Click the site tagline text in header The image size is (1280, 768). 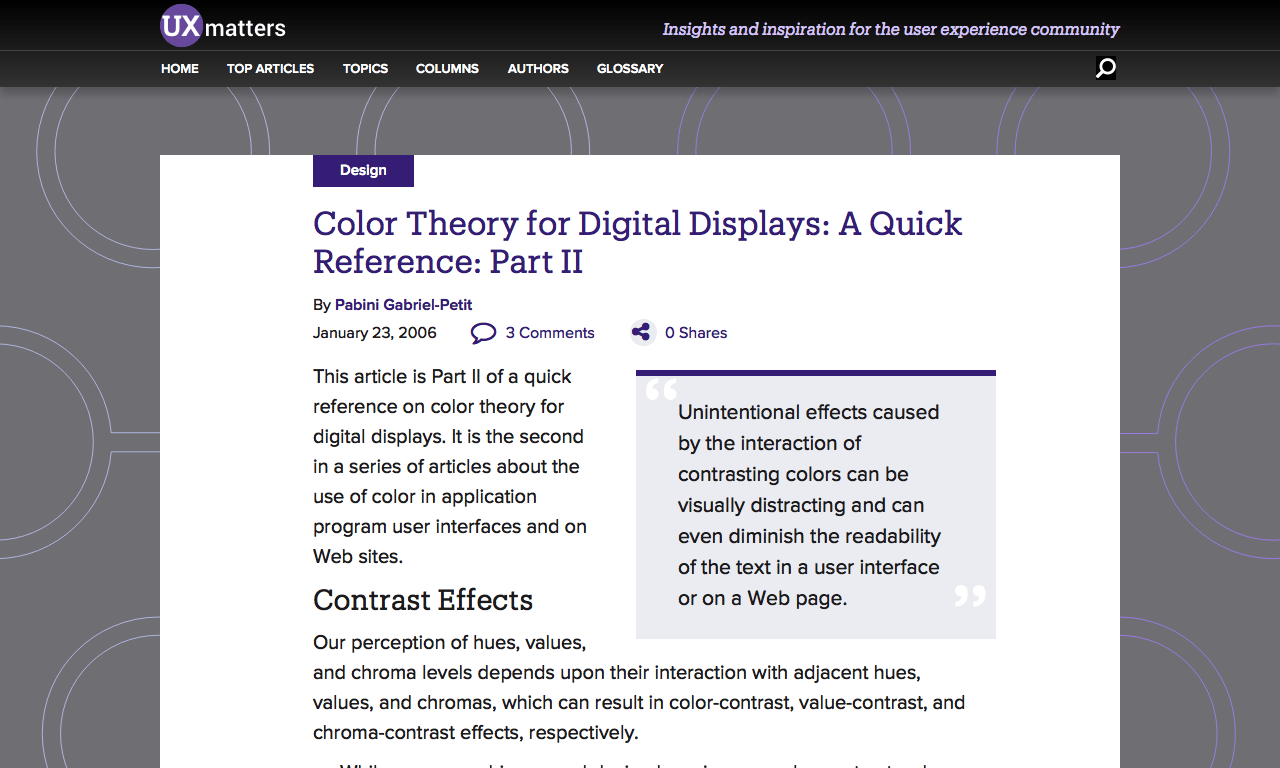[x=891, y=29]
